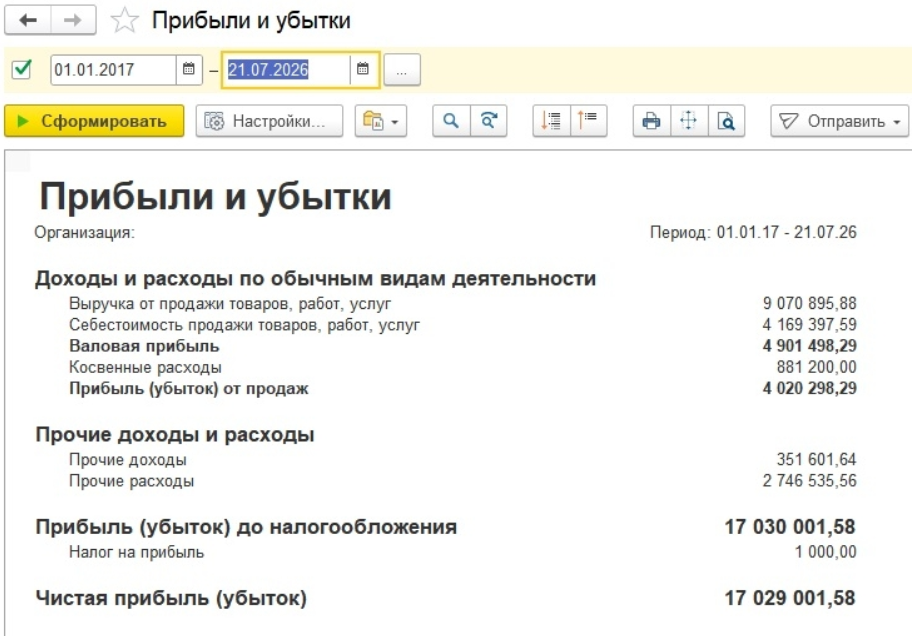Click the start date field 01.01.2017
The image size is (912, 636).
(113, 70)
